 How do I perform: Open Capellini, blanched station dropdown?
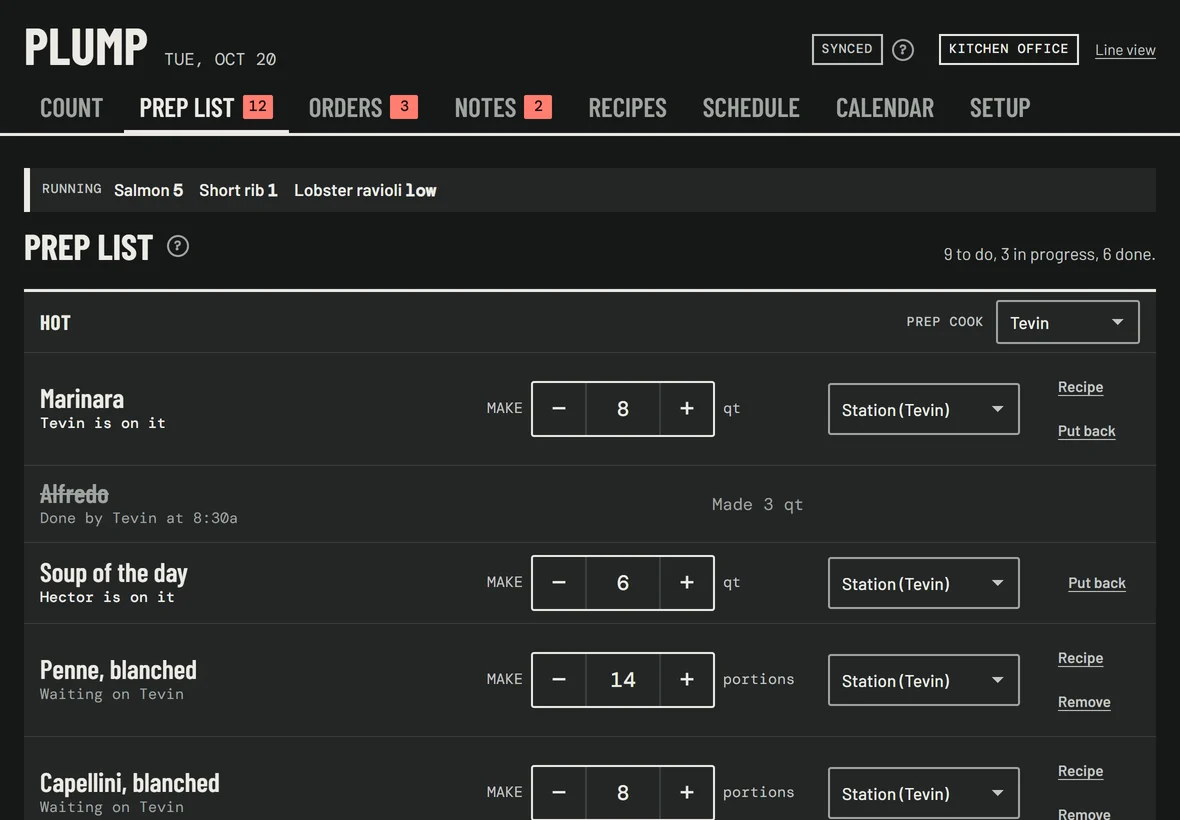(923, 793)
